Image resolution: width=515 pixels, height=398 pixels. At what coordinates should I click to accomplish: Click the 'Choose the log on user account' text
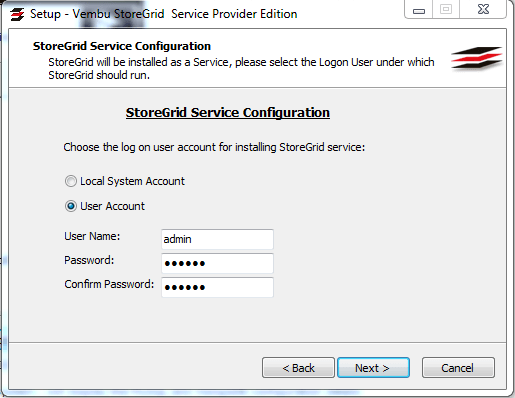click(x=214, y=147)
